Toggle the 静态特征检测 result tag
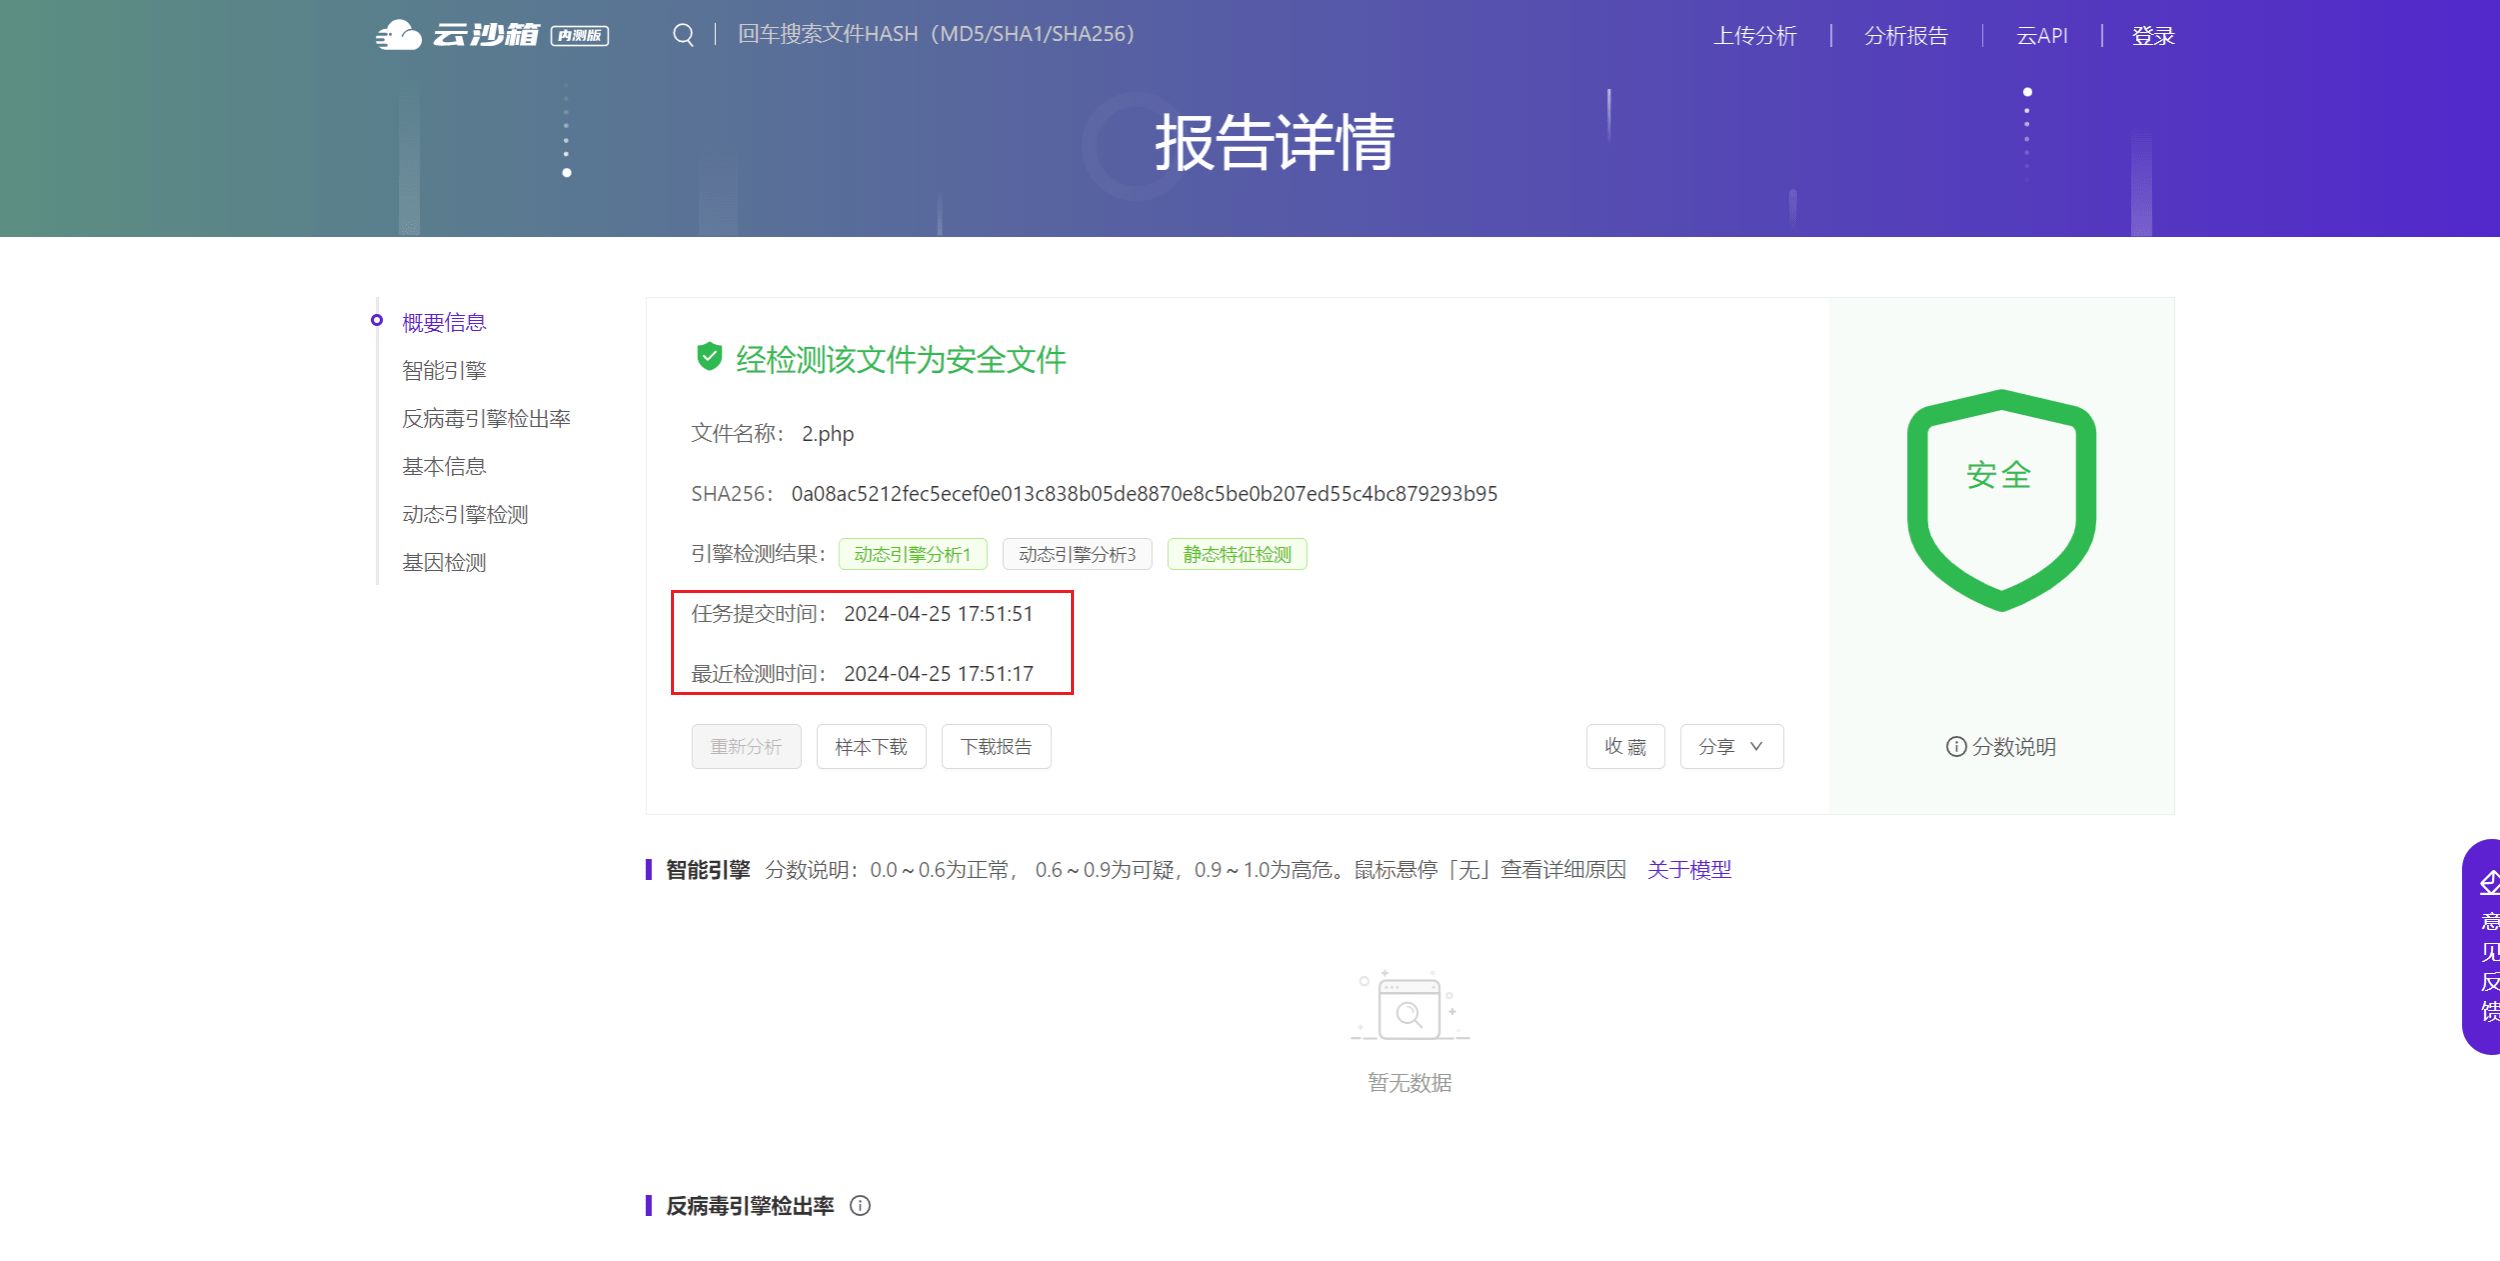 coord(1237,554)
